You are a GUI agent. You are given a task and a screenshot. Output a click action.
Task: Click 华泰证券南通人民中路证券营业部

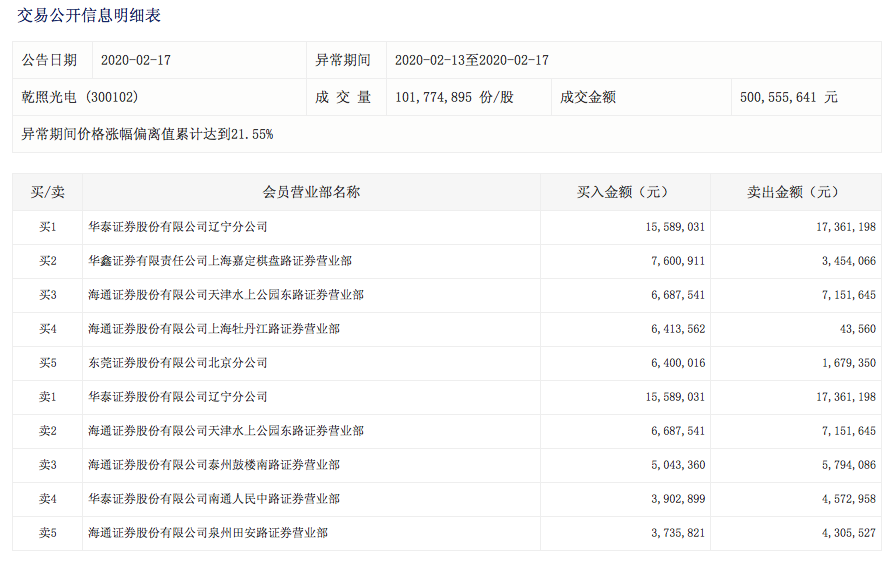(214, 499)
